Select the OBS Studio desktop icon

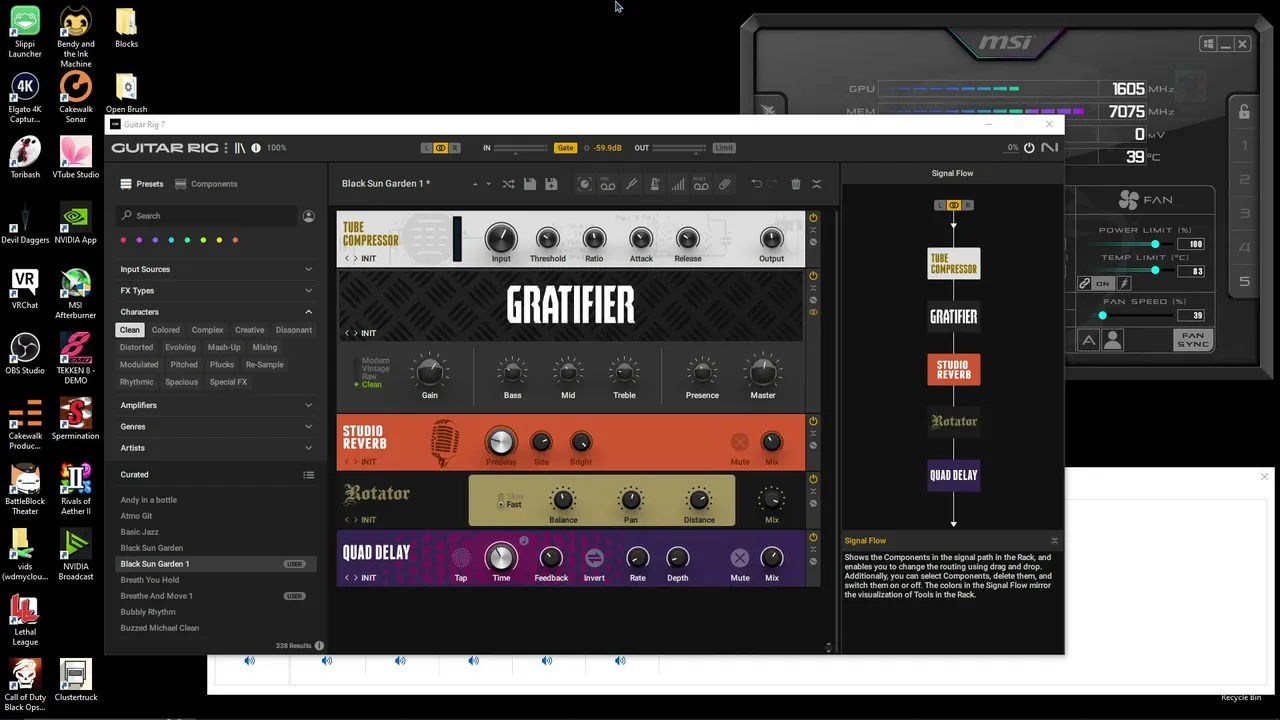click(25, 354)
